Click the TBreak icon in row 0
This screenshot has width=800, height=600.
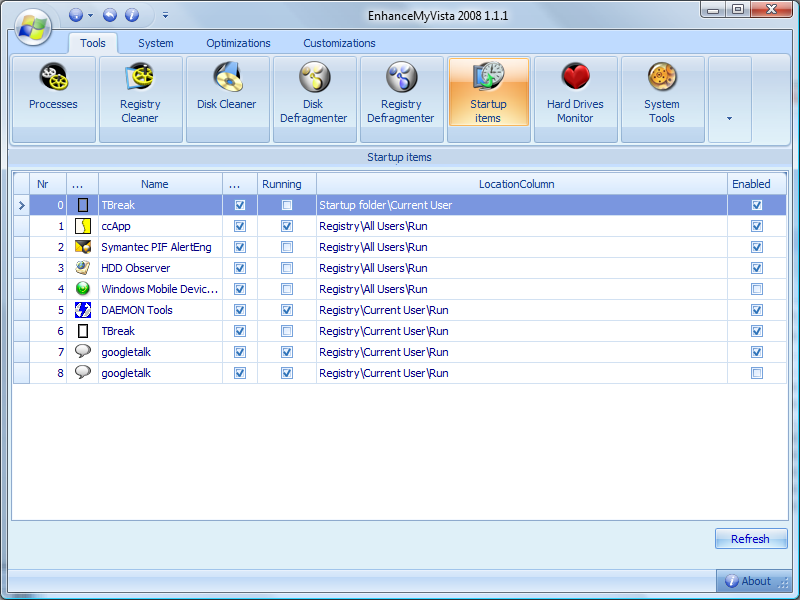[83, 205]
